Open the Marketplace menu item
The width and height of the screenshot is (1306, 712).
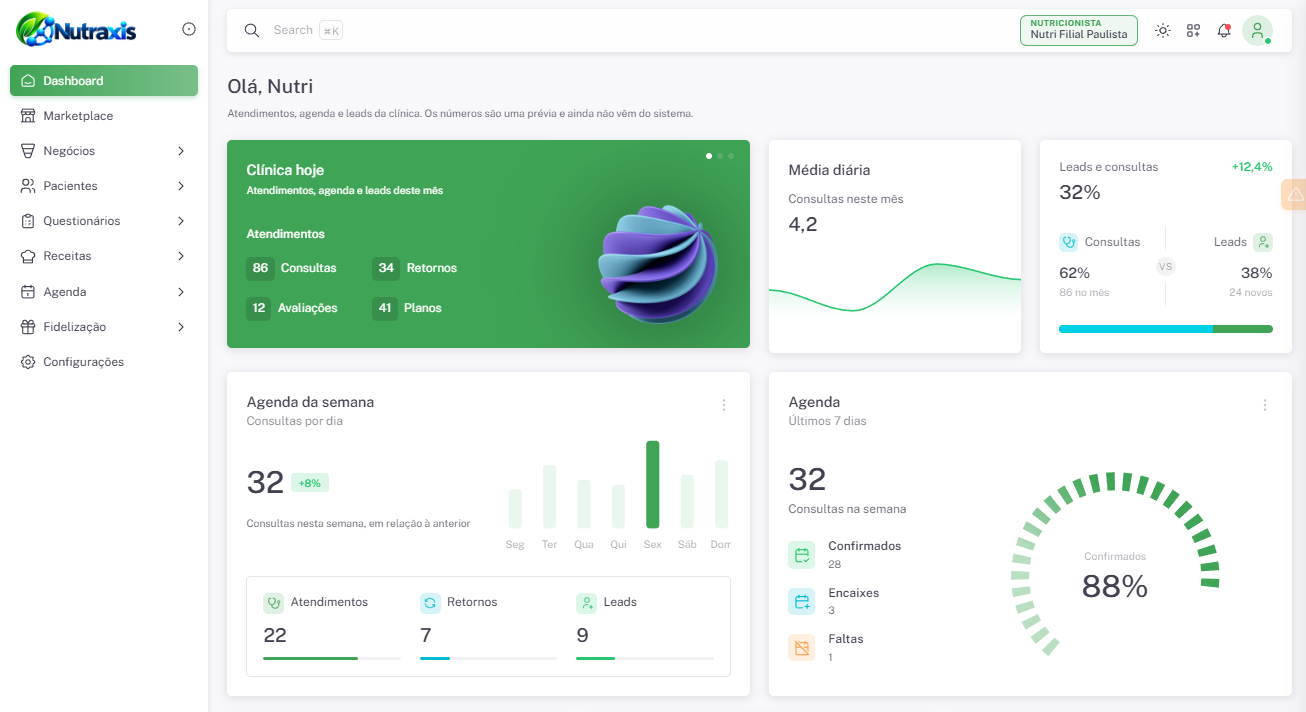(104, 116)
